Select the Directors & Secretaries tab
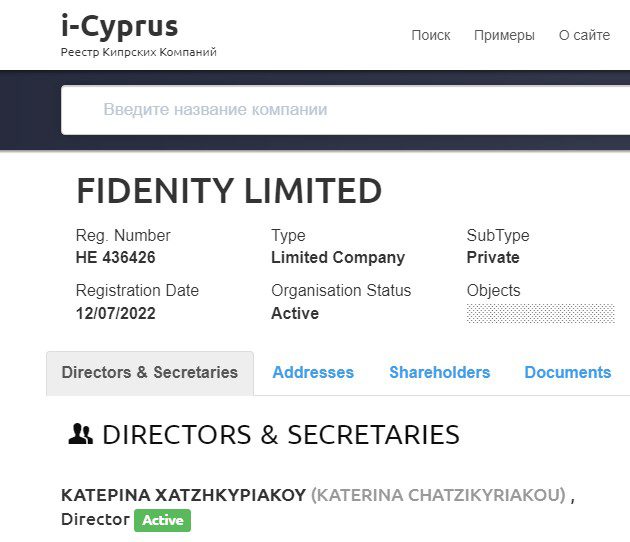This screenshot has width=630, height=542. (150, 373)
